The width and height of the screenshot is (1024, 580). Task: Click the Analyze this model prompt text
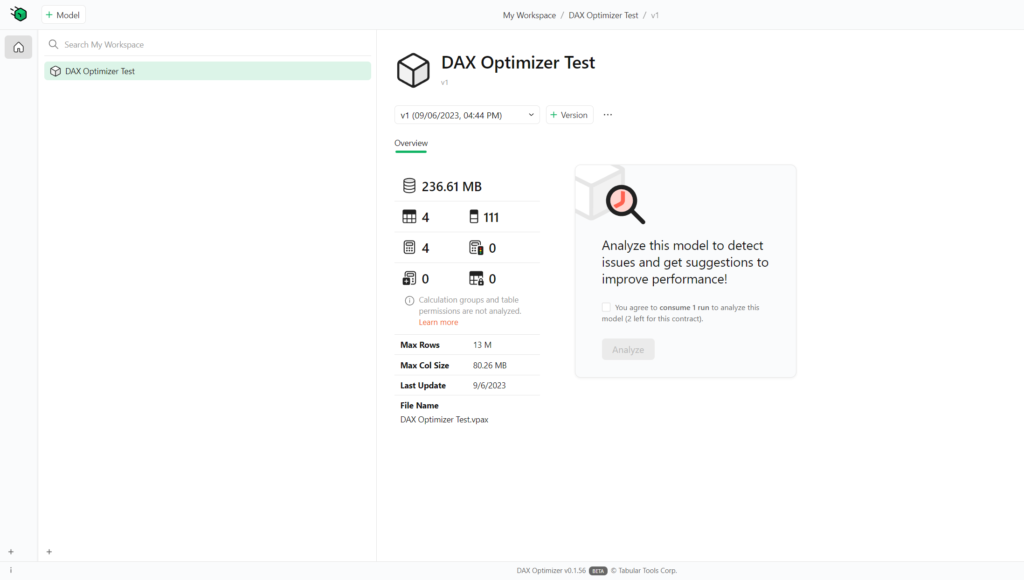(x=685, y=262)
